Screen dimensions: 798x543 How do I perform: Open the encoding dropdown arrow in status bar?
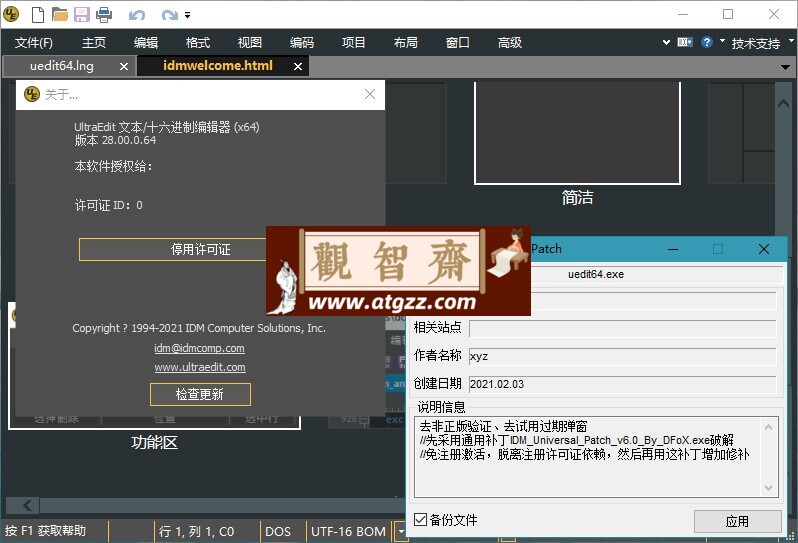click(x=401, y=532)
